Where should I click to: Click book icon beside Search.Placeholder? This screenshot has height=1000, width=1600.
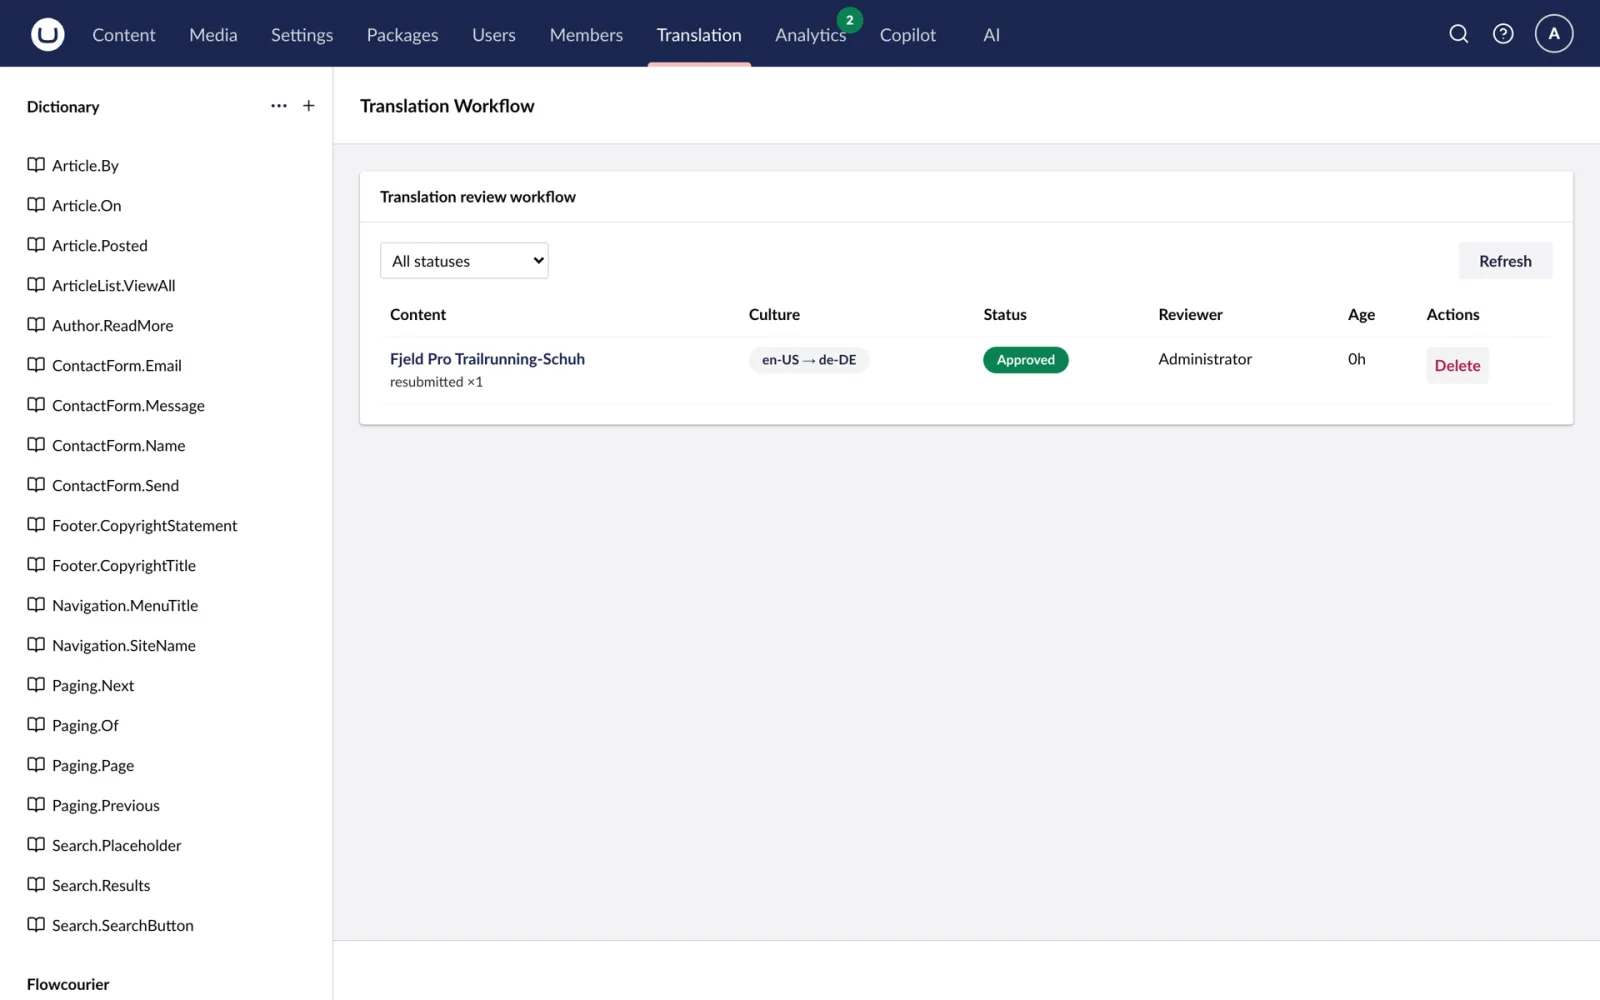click(x=36, y=845)
